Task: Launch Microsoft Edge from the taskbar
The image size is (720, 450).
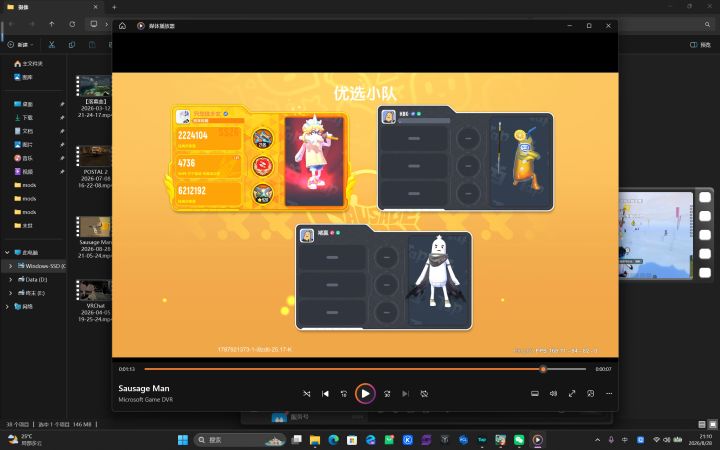Action: [333, 439]
